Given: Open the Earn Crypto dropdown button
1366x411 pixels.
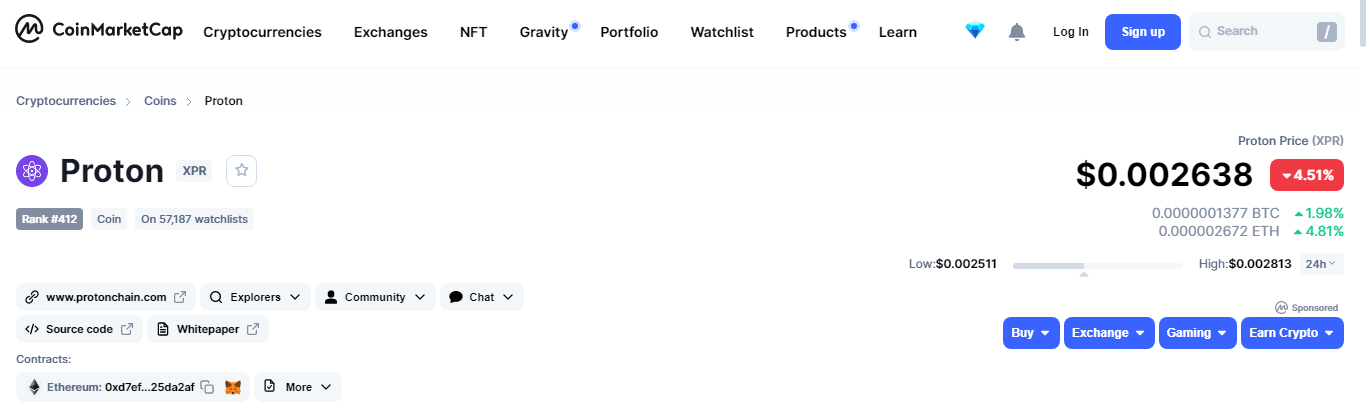Looking at the screenshot, I should [1292, 333].
